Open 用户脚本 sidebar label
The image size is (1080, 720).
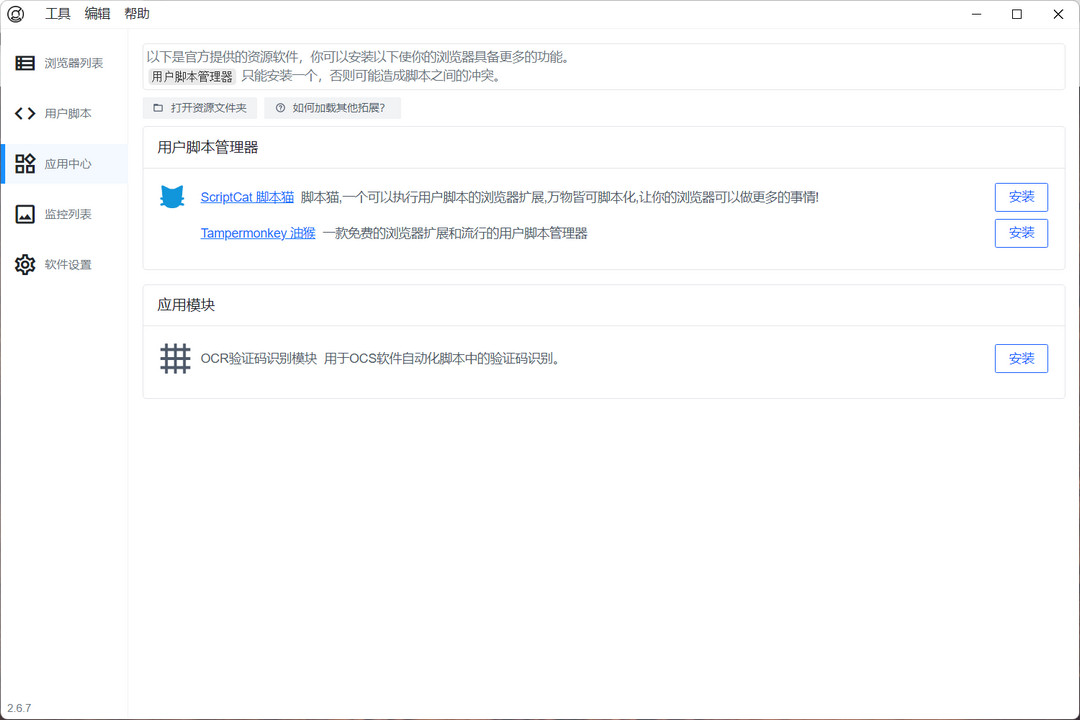(x=68, y=114)
